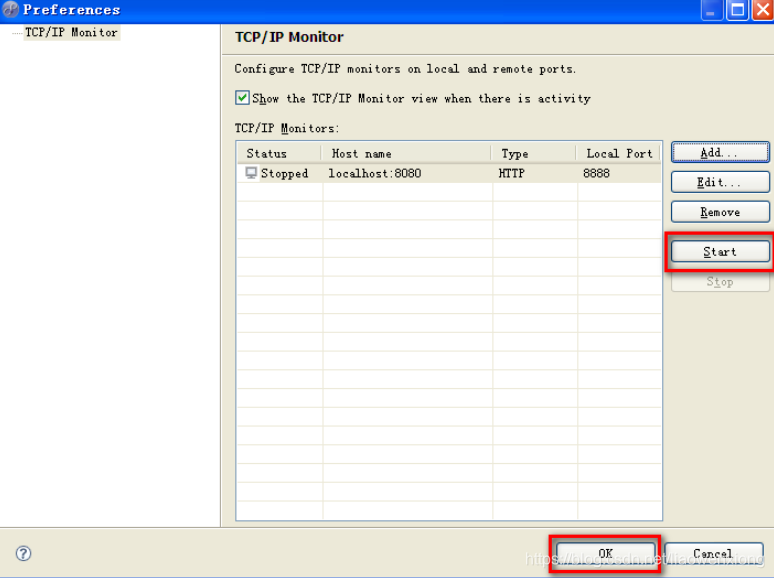Toggle Show the TCP/IP Monitor view checkbox
Viewport: 774px width, 578px height.
242,98
